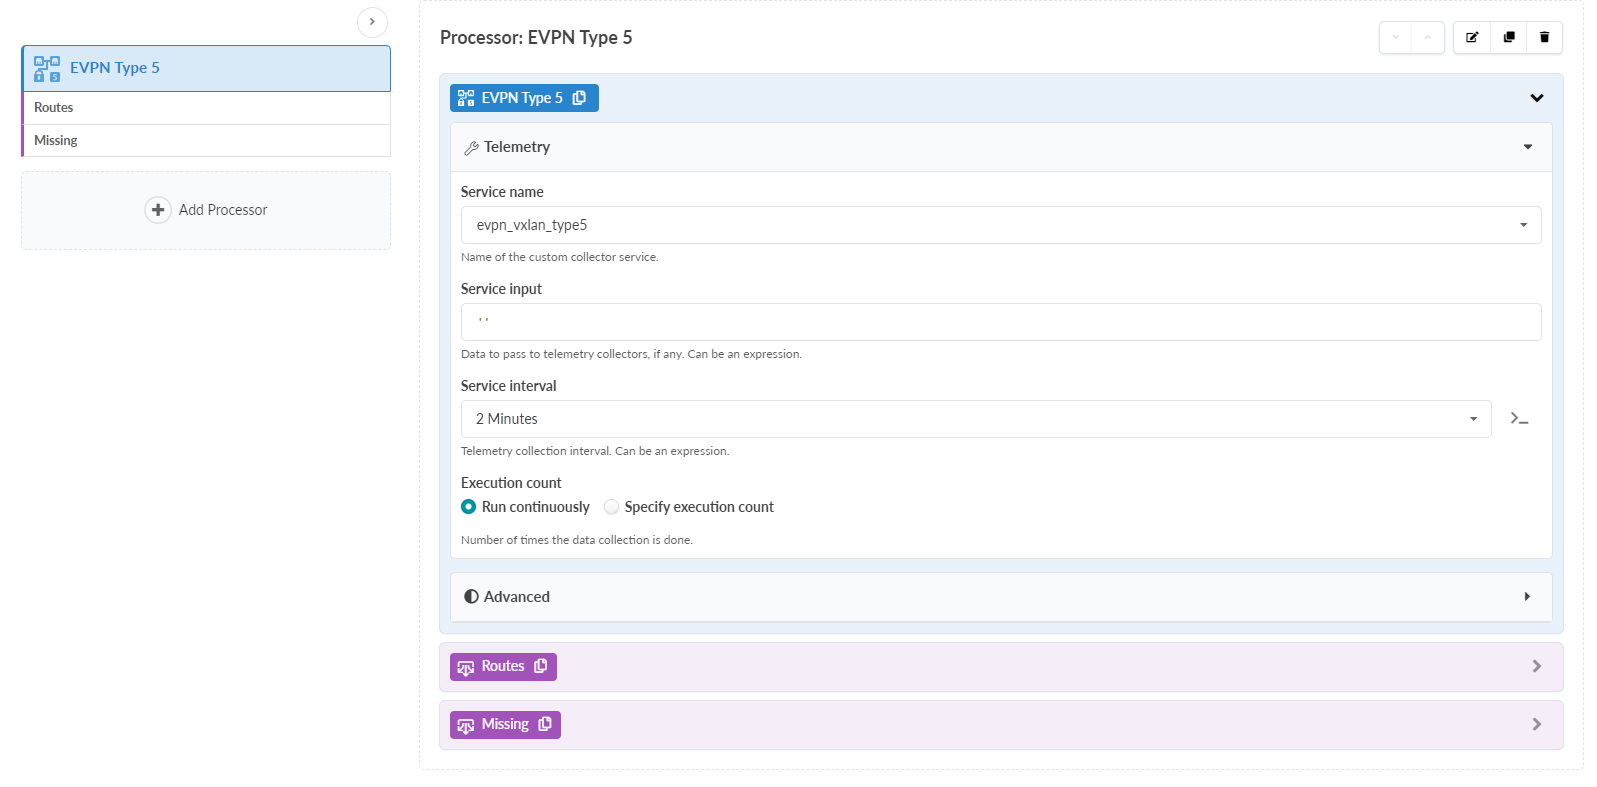The width and height of the screenshot is (1597, 787).
Task: Click the 'Data to pass to telemetry collectors' hint
Action: [631, 354]
